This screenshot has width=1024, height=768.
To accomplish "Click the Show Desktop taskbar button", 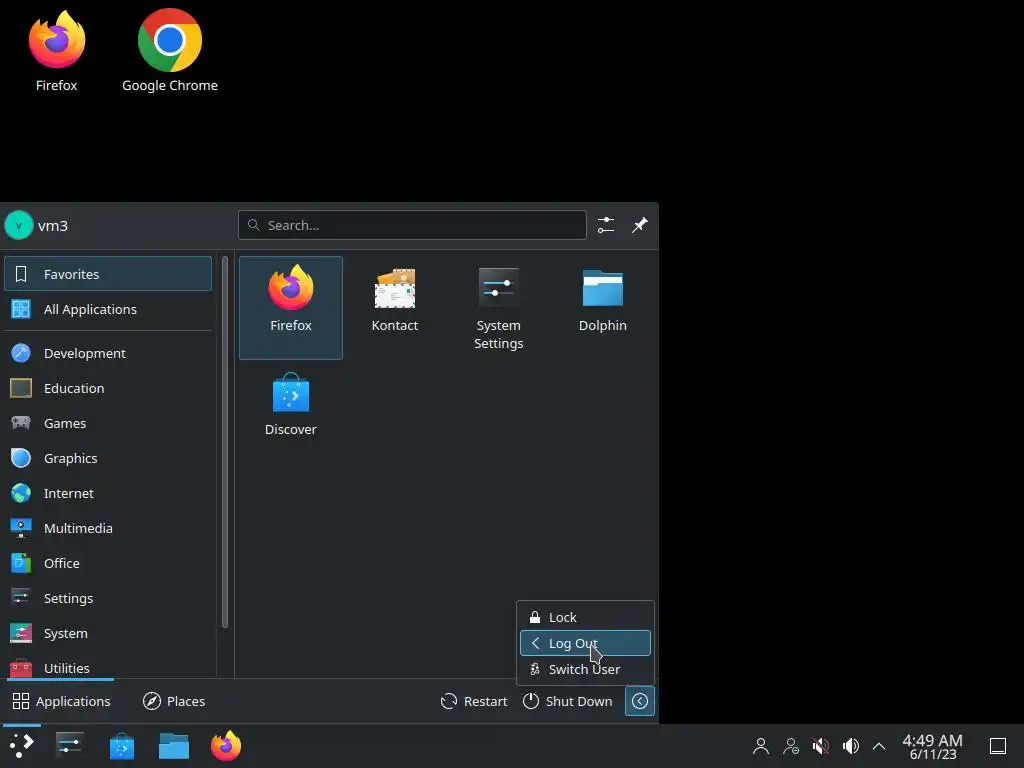I will click(x=998, y=746).
